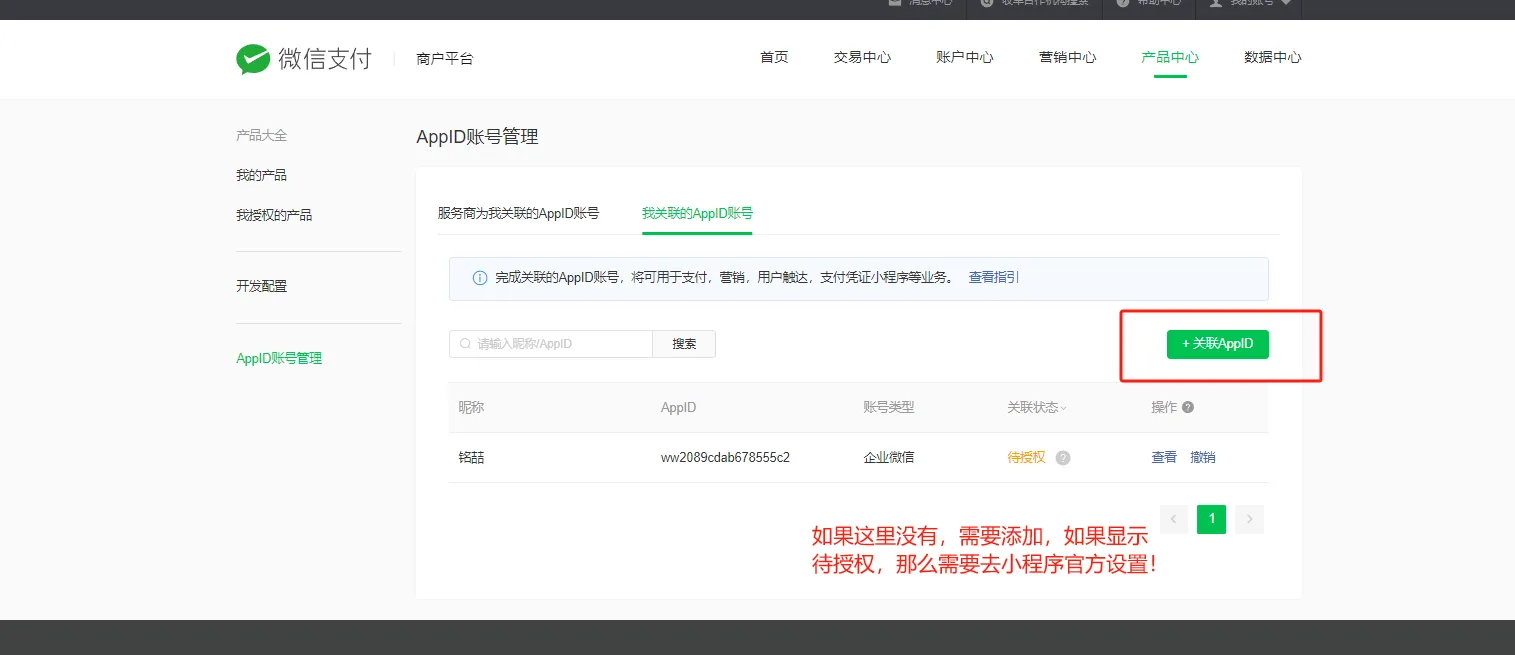The image size is (1515, 655).
Task: Click the 帮助中心 question mark icon
Action: [x=1122, y=3]
